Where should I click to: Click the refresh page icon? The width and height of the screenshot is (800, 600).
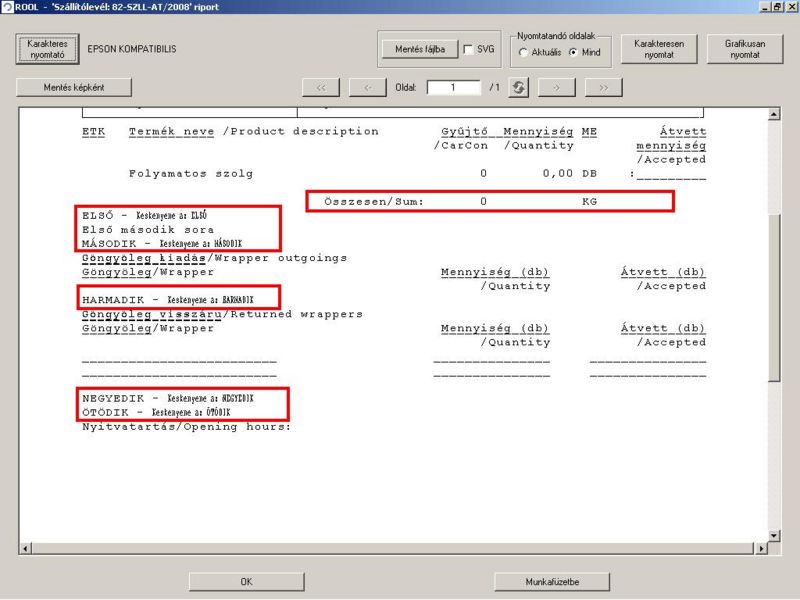pyautogui.click(x=519, y=88)
